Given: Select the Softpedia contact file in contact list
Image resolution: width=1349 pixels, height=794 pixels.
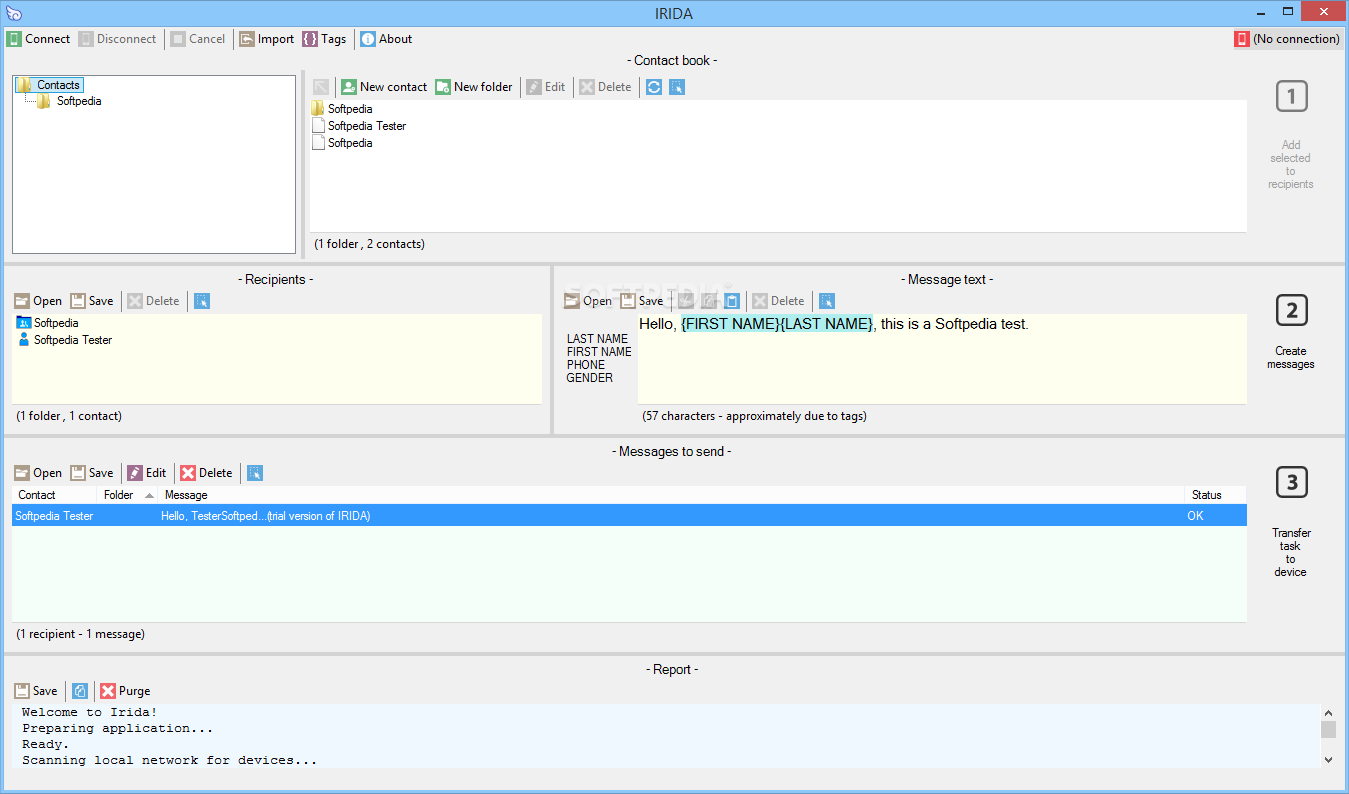Looking at the screenshot, I should (x=342, y=143).
